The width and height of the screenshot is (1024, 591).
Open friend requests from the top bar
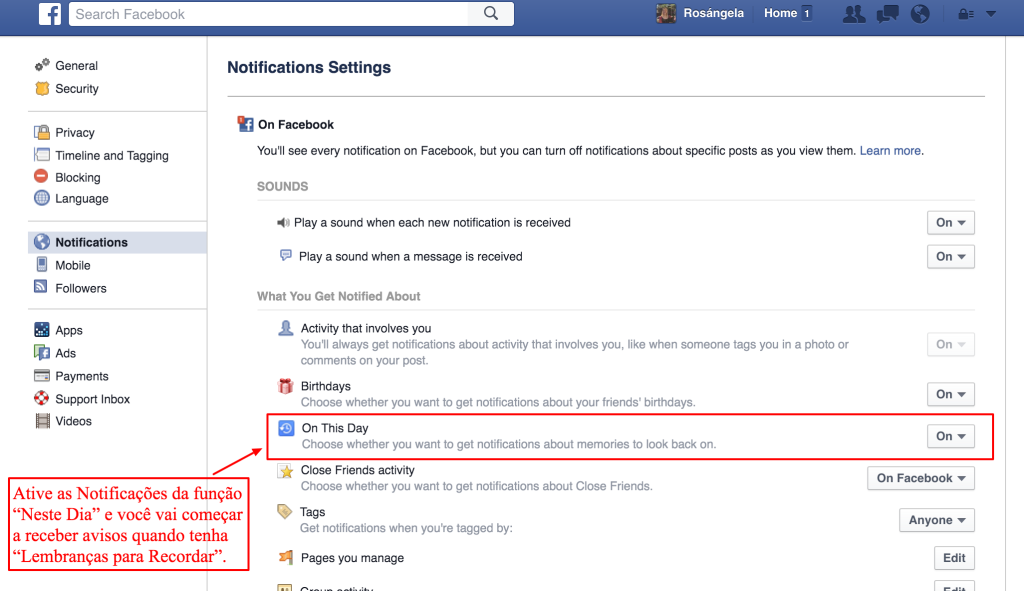click(853, 13)
